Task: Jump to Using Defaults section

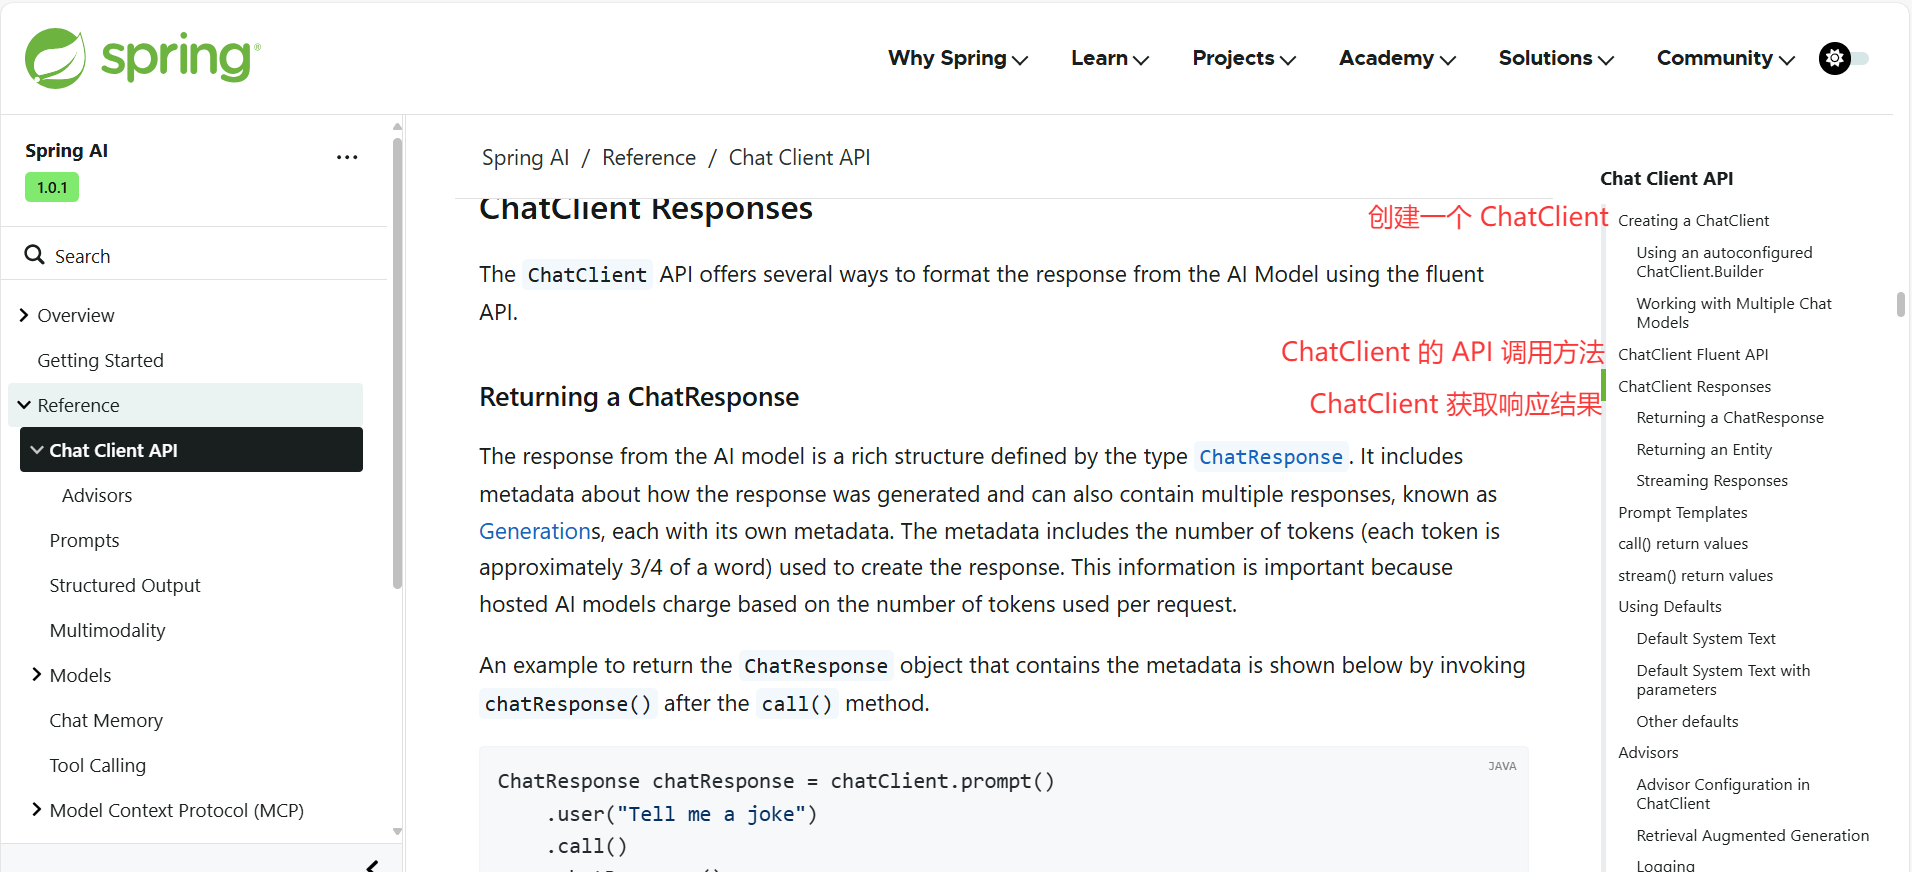Action: (1670, 606)
